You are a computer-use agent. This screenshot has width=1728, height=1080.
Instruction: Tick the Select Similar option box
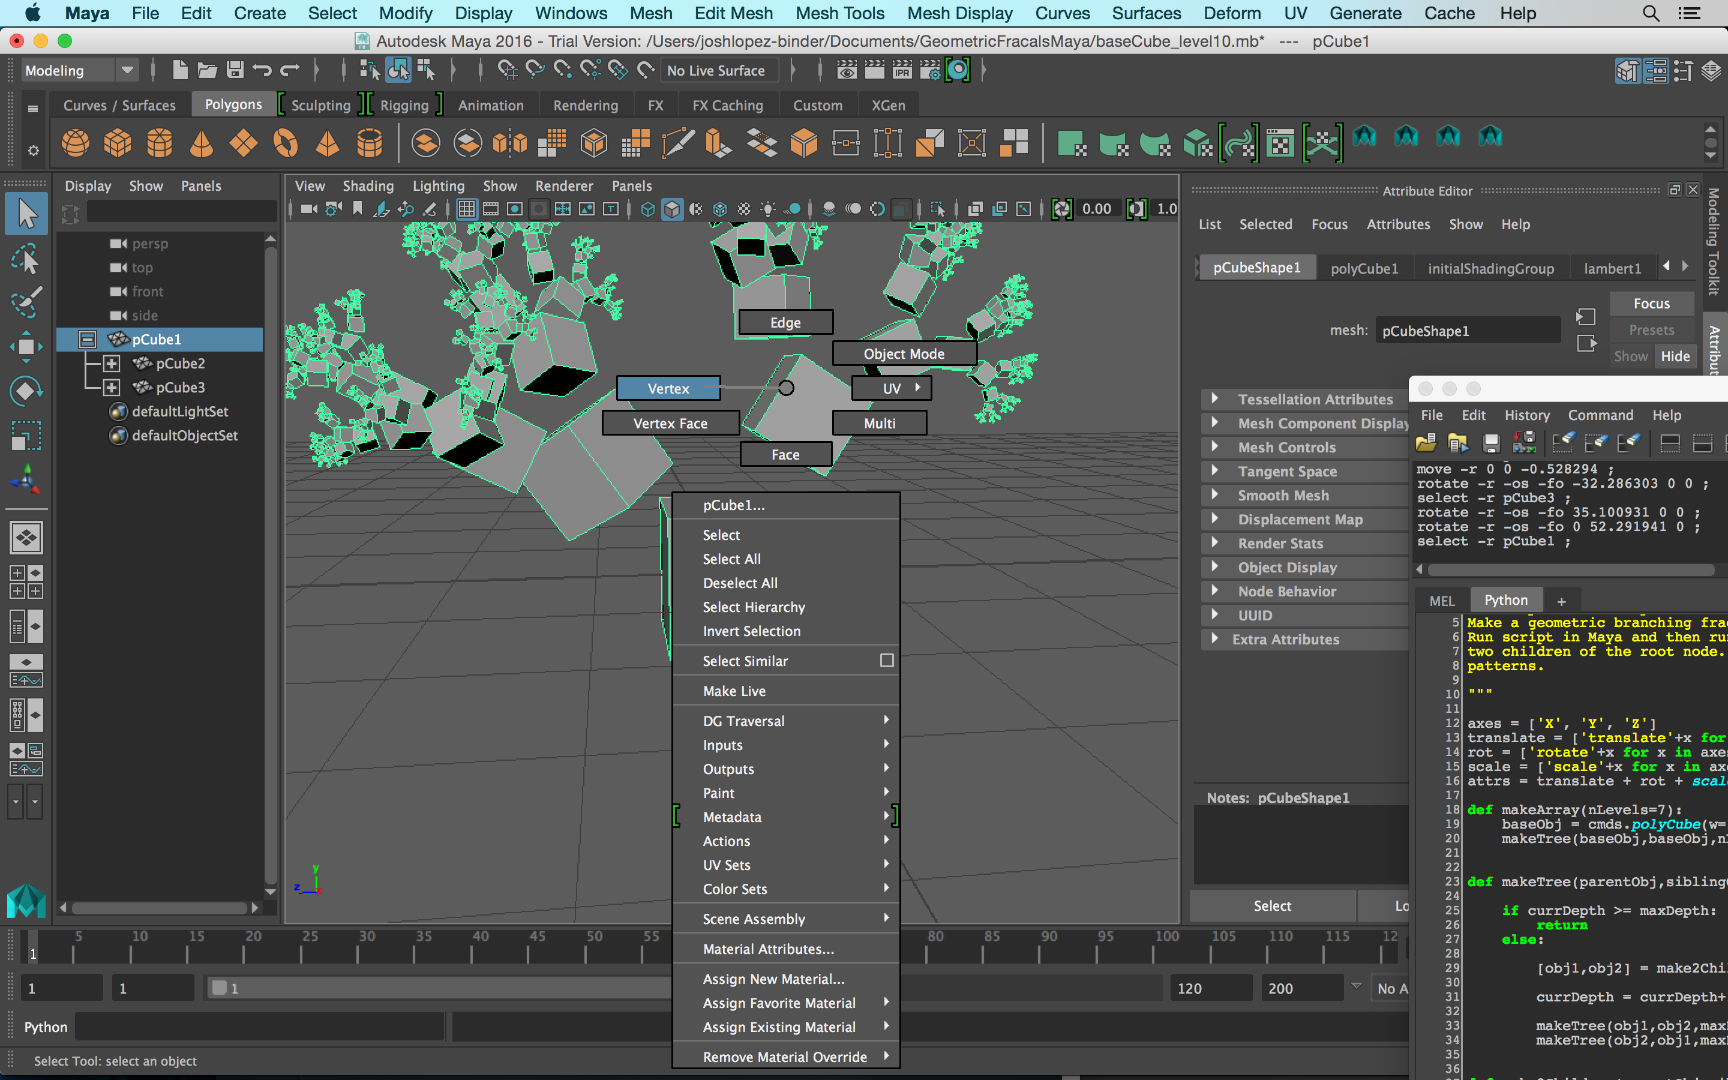coord(886,660)
